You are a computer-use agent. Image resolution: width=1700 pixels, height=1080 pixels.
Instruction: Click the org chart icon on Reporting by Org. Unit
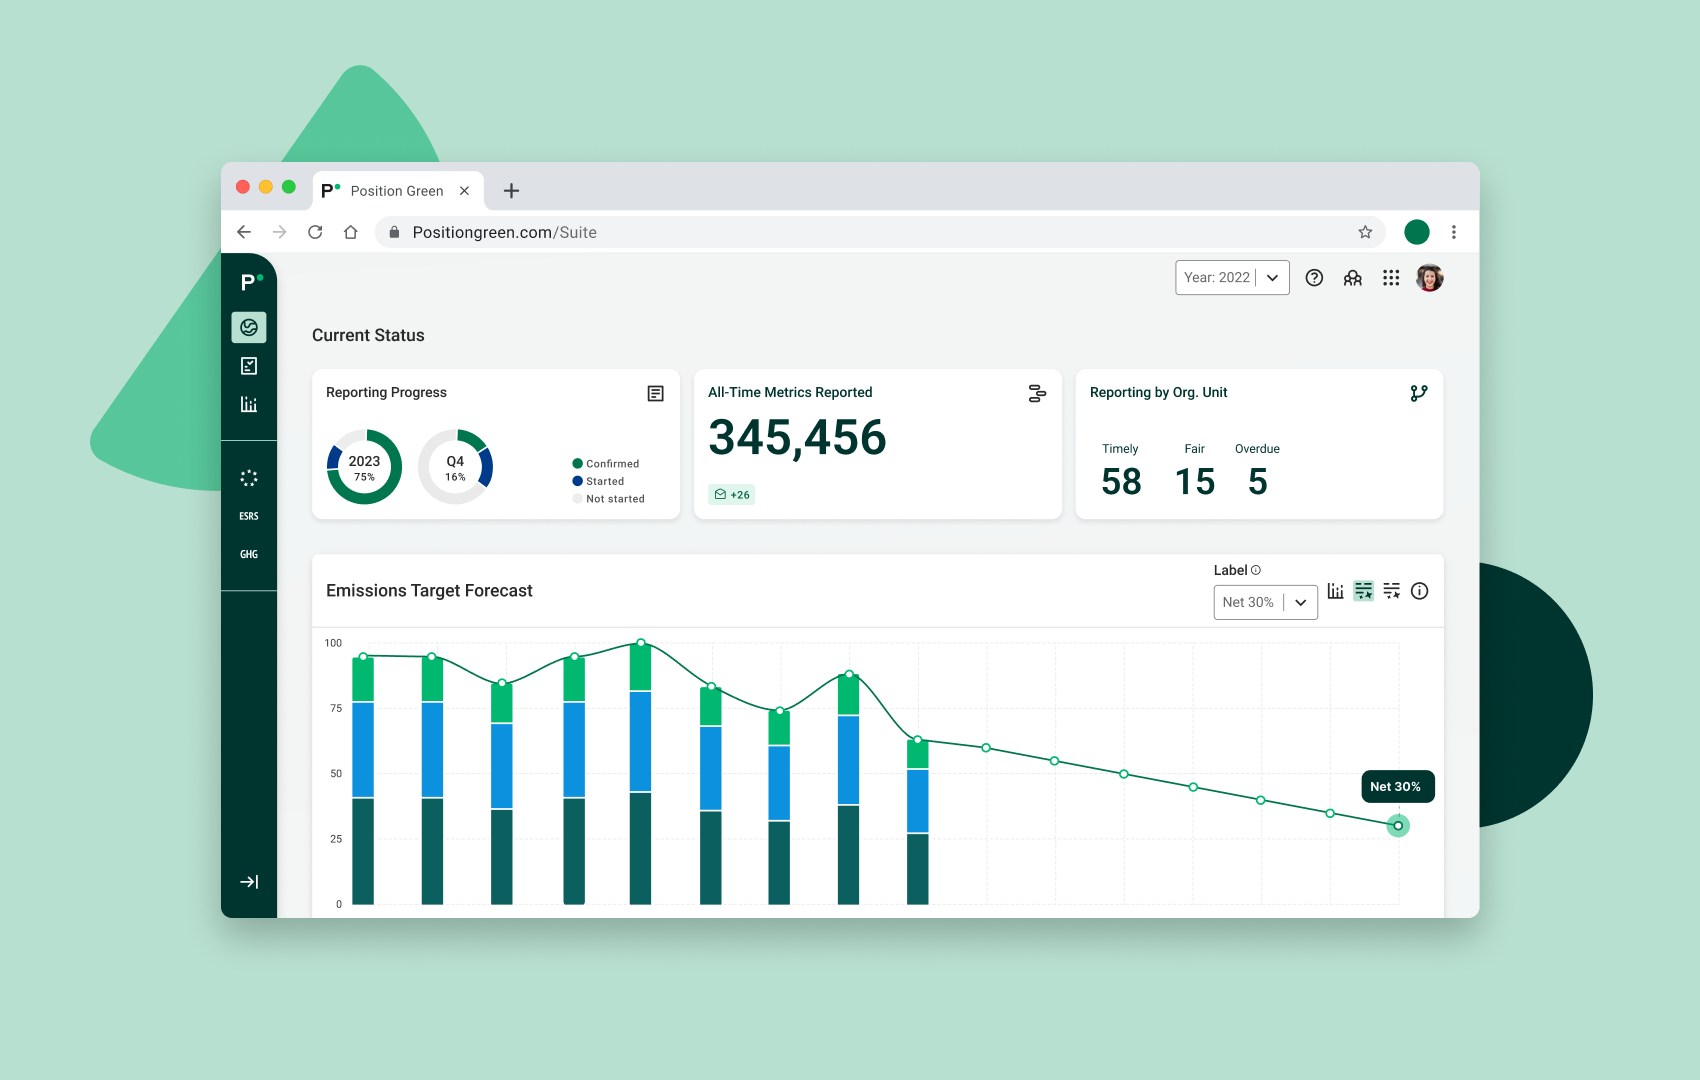[x=1419, y=393]
